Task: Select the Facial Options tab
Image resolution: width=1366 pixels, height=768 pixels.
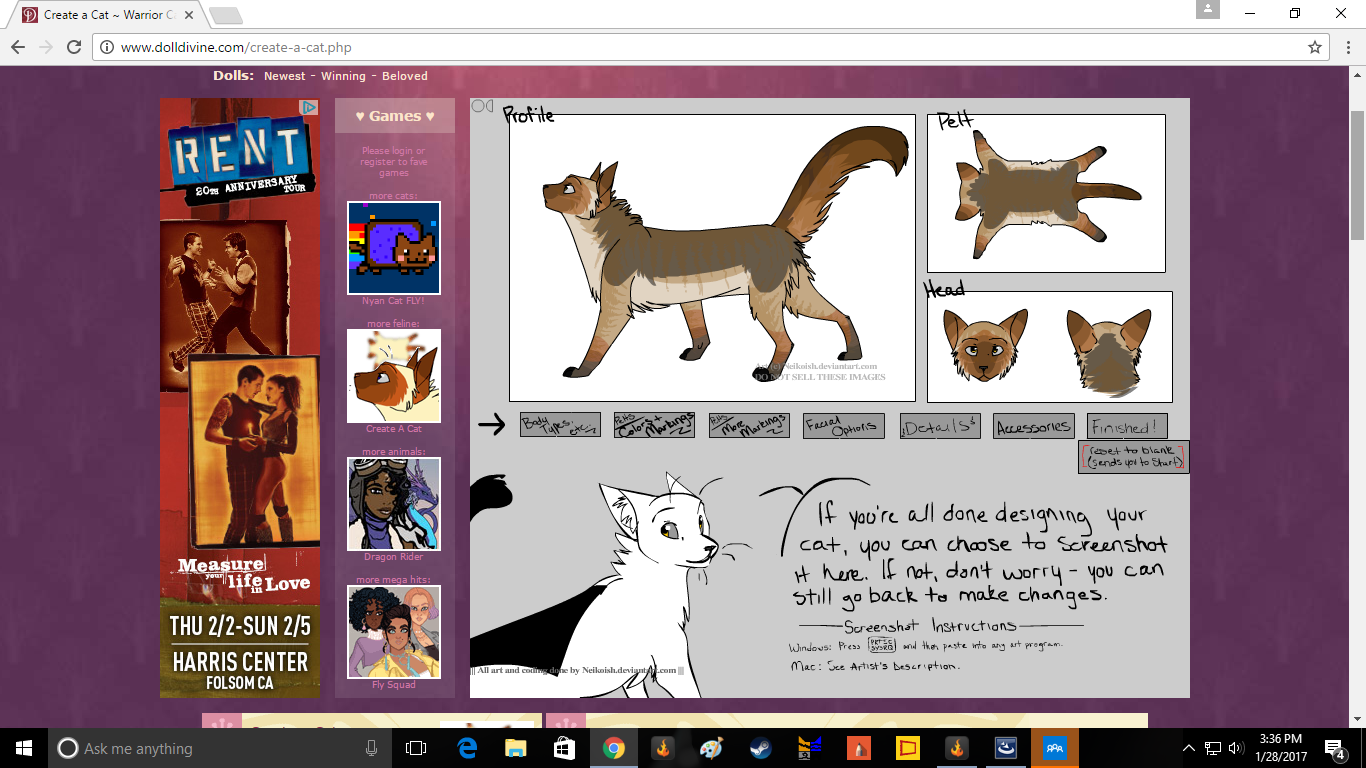Action: 843,425
